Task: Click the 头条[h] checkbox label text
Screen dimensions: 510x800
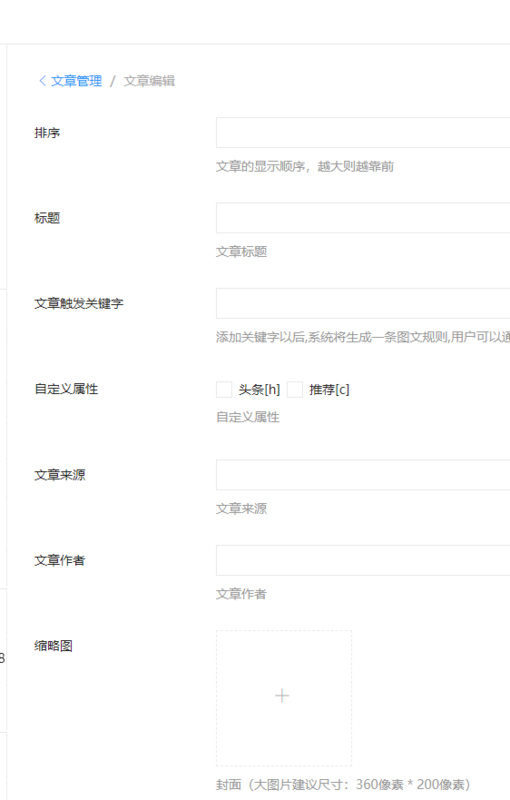Action: (260, 390)
